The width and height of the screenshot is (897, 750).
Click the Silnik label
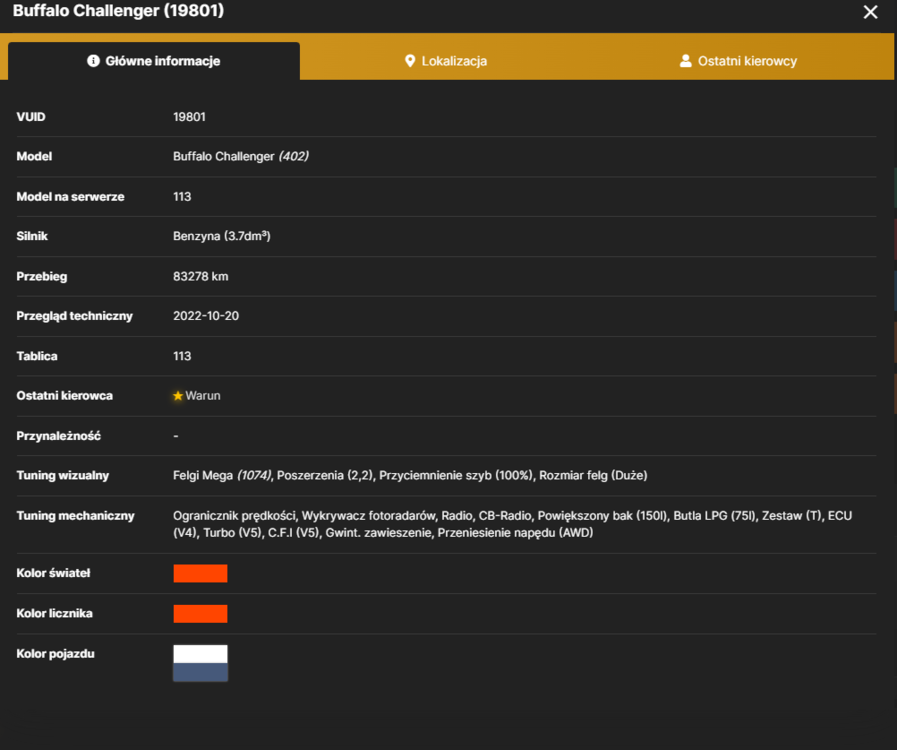32,236
